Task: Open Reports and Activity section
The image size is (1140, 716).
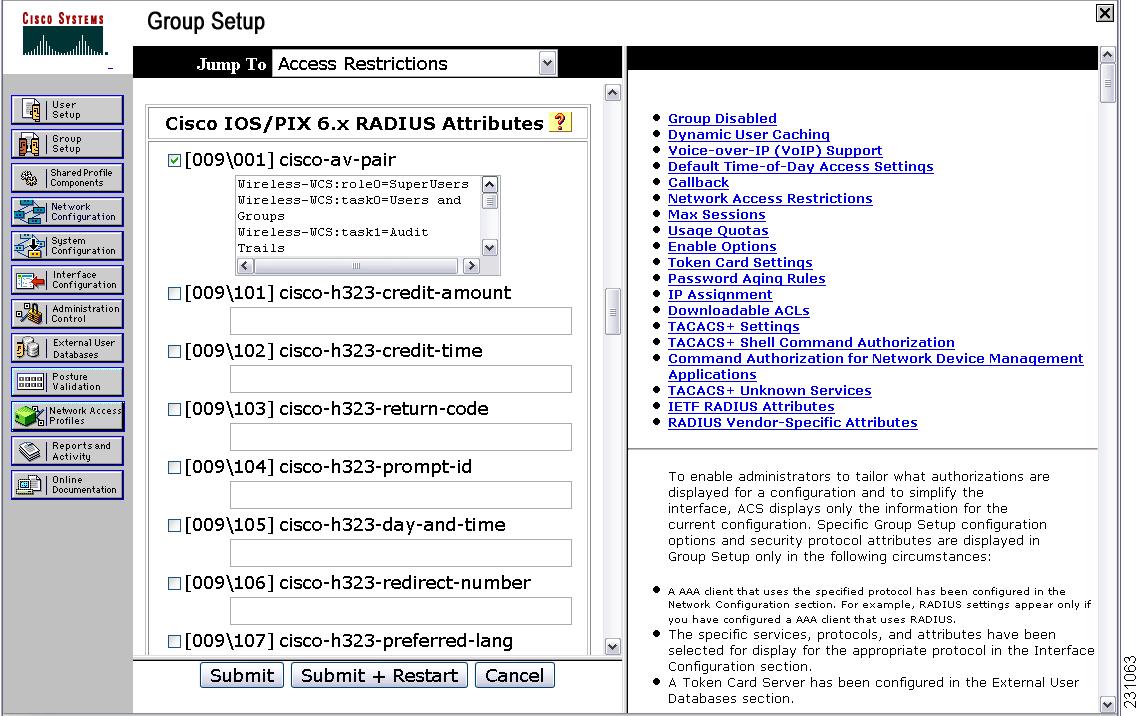Action: tap(67, 451)
